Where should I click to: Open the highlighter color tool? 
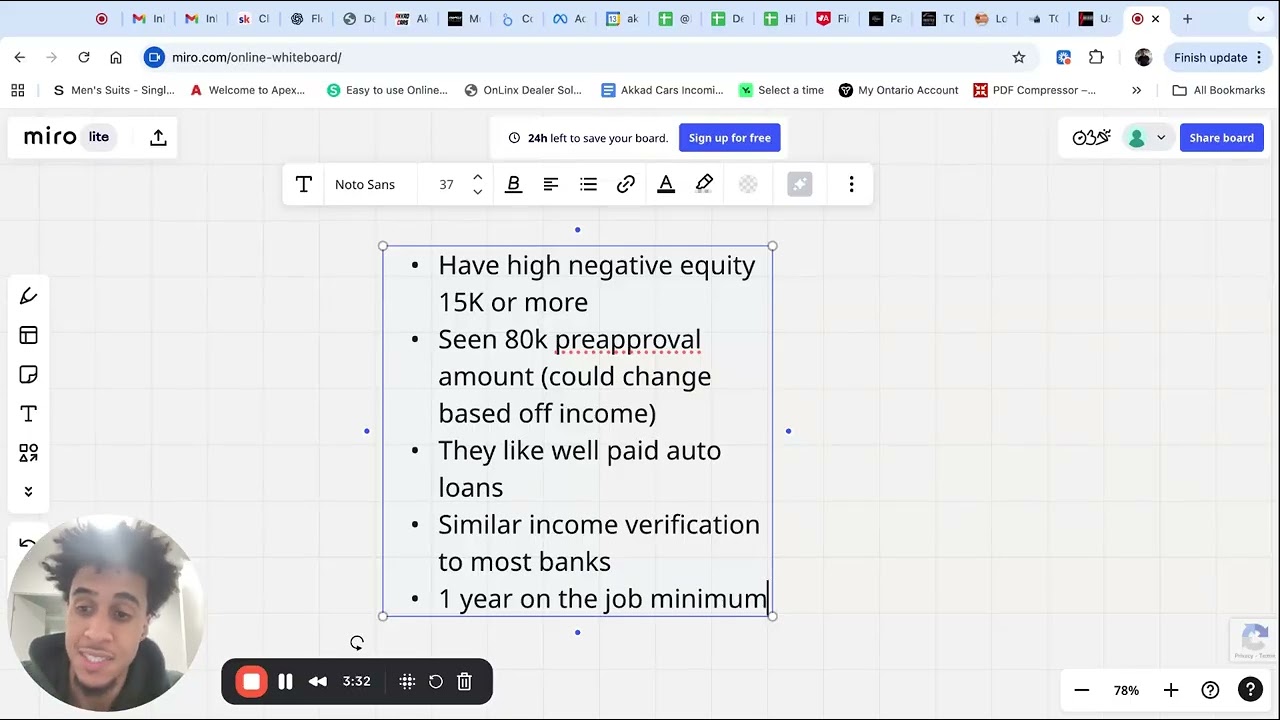(x=704, y=184)
